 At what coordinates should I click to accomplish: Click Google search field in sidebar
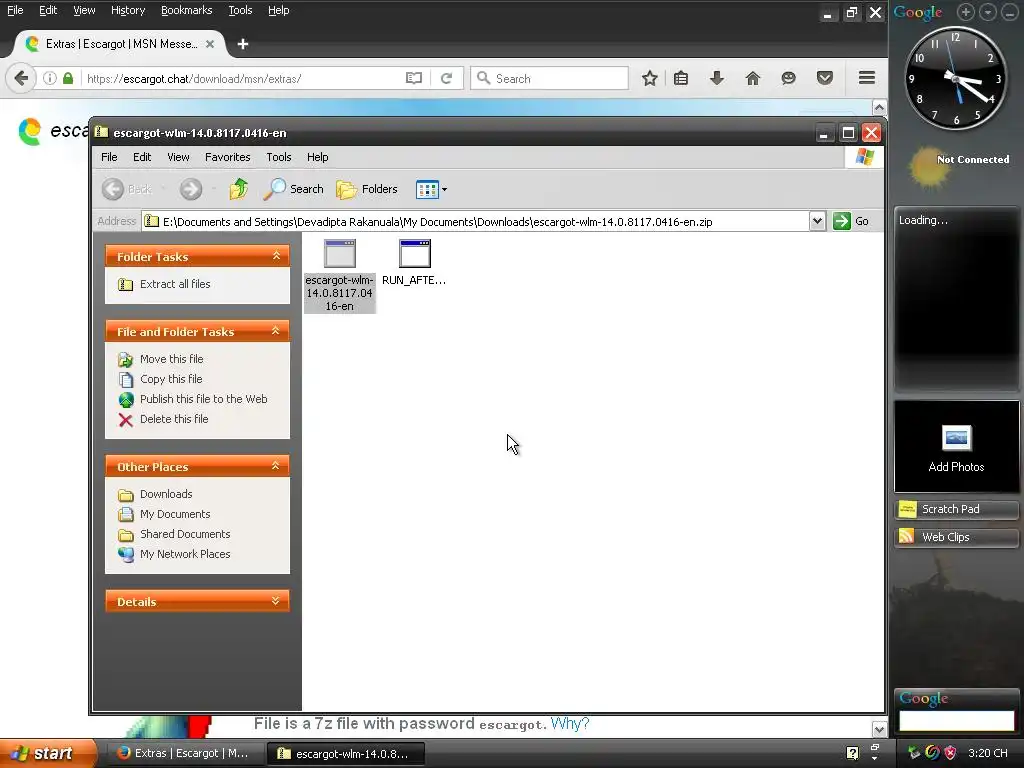pos(956,720)
